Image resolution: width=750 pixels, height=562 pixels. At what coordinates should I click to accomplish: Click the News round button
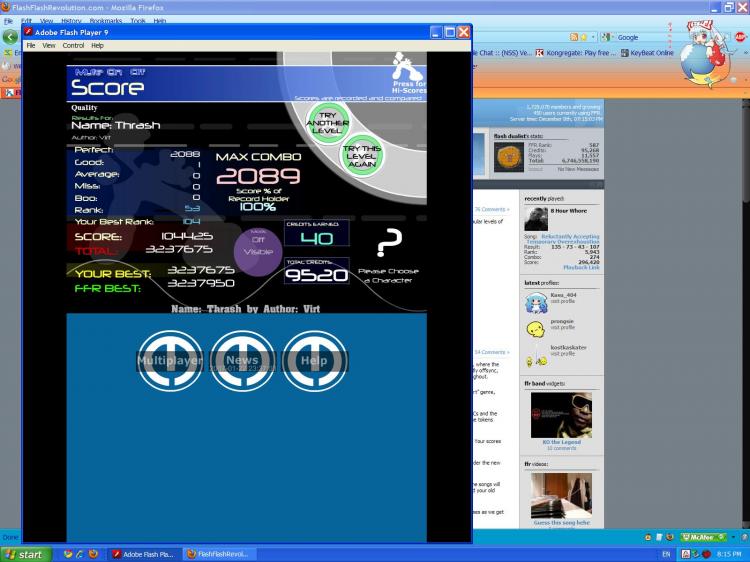(243, 361)
